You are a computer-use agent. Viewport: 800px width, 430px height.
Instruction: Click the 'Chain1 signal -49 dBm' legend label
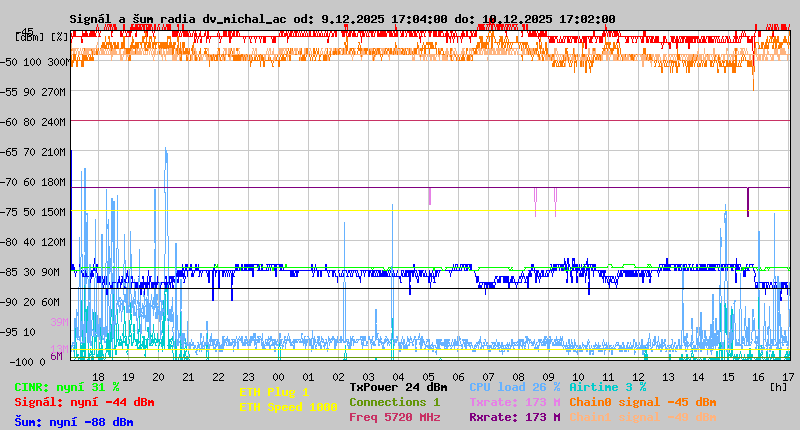click(x=642, y=417)
